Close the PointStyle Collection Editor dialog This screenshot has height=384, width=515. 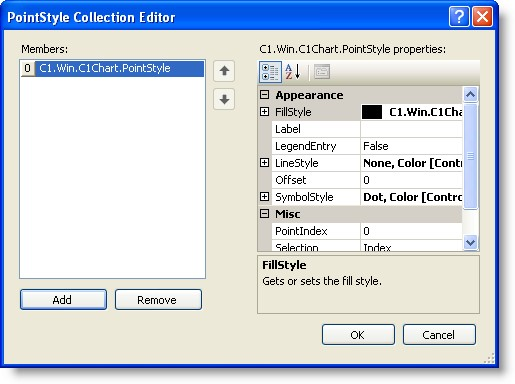click(482, 16)
